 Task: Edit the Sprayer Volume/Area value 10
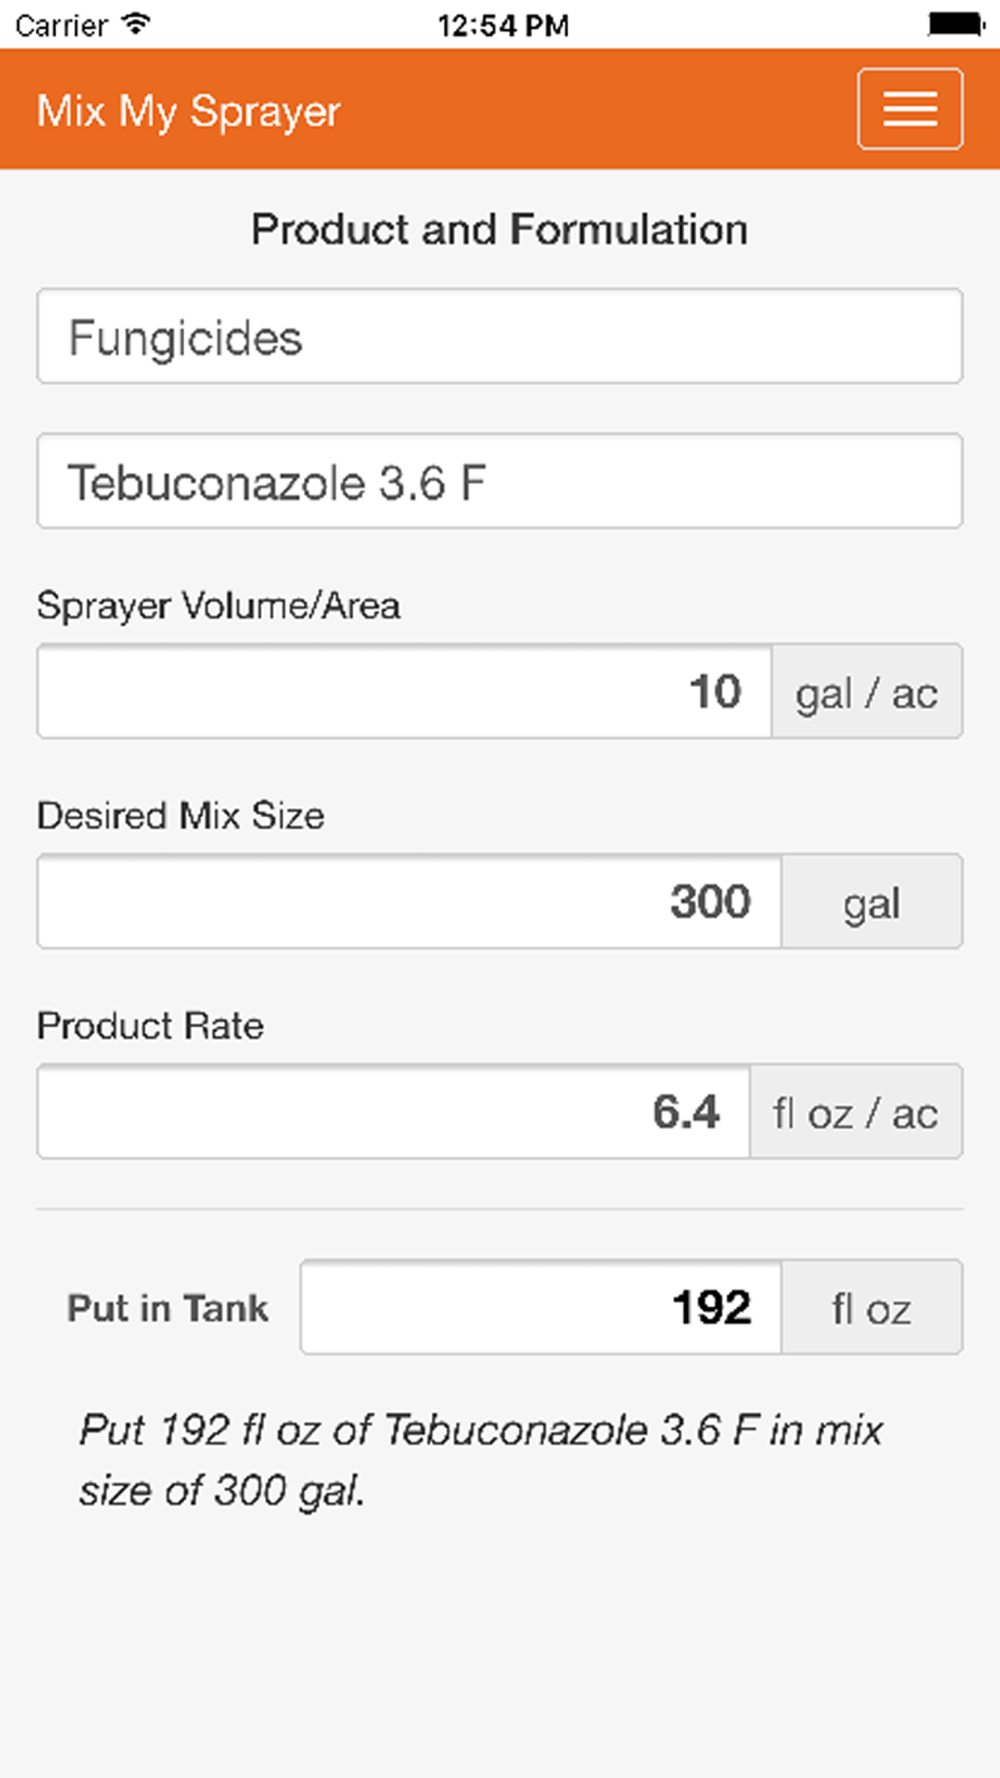tap(405, 692)
